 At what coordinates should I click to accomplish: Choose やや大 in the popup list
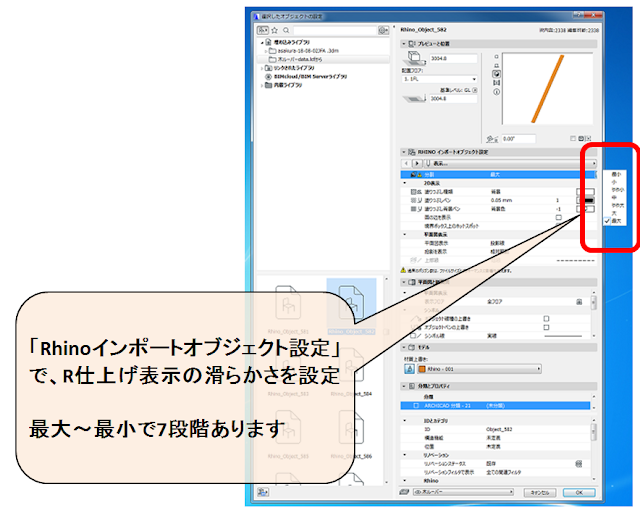point(618,205)
